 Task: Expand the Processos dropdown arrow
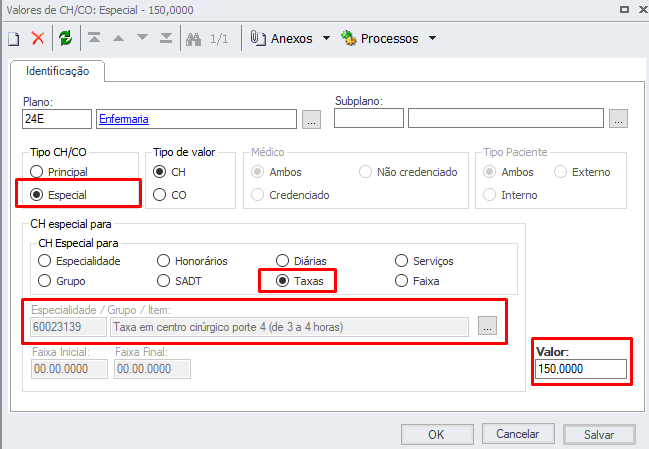click(432, 38)
